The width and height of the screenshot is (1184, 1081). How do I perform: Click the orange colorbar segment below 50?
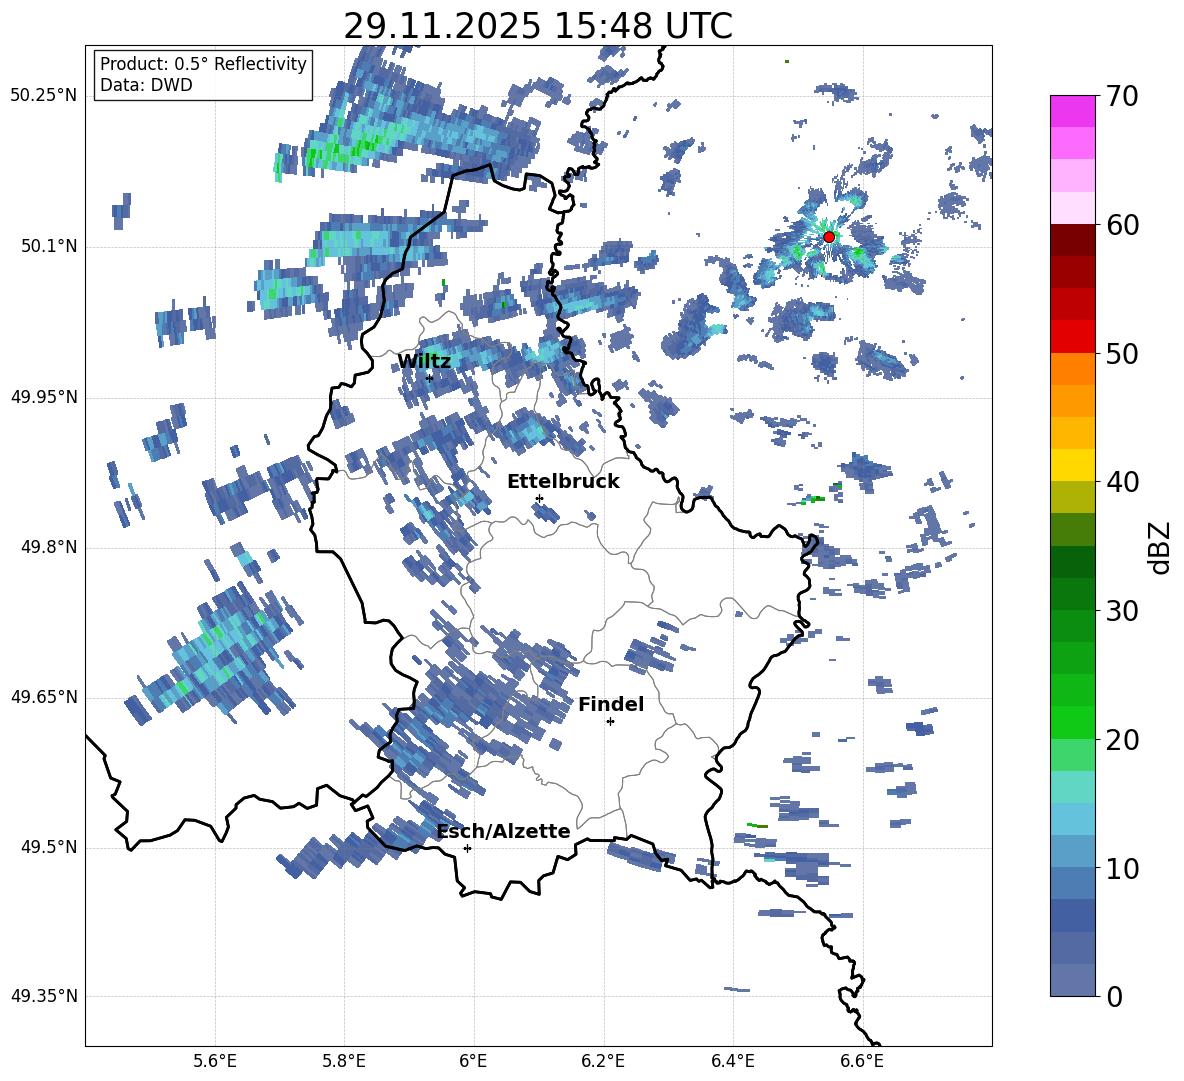pos(1073,369)
